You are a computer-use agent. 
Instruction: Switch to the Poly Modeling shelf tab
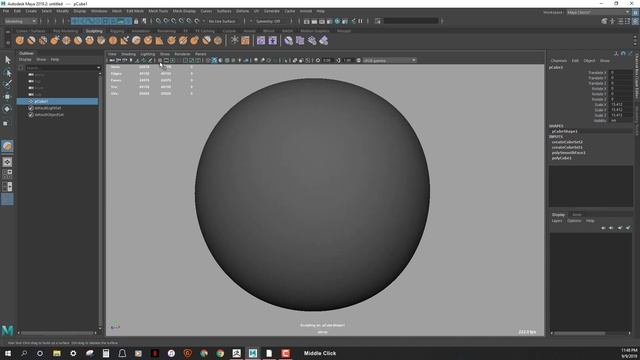[65, 31]
